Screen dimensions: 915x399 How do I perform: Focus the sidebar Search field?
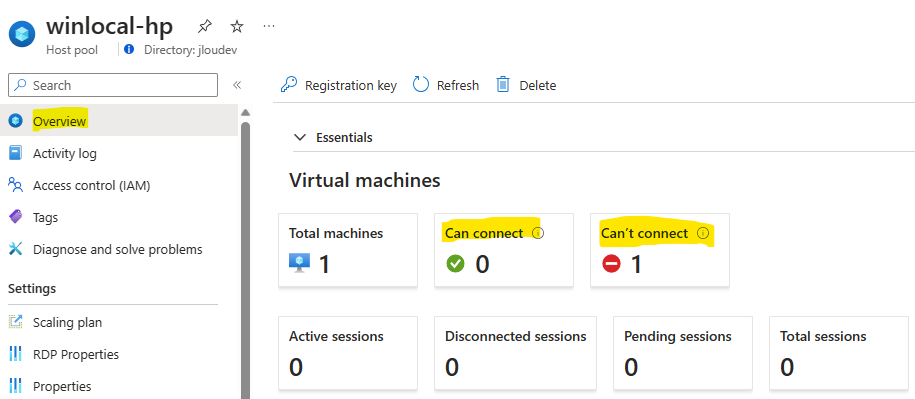(x=113, y=85)
